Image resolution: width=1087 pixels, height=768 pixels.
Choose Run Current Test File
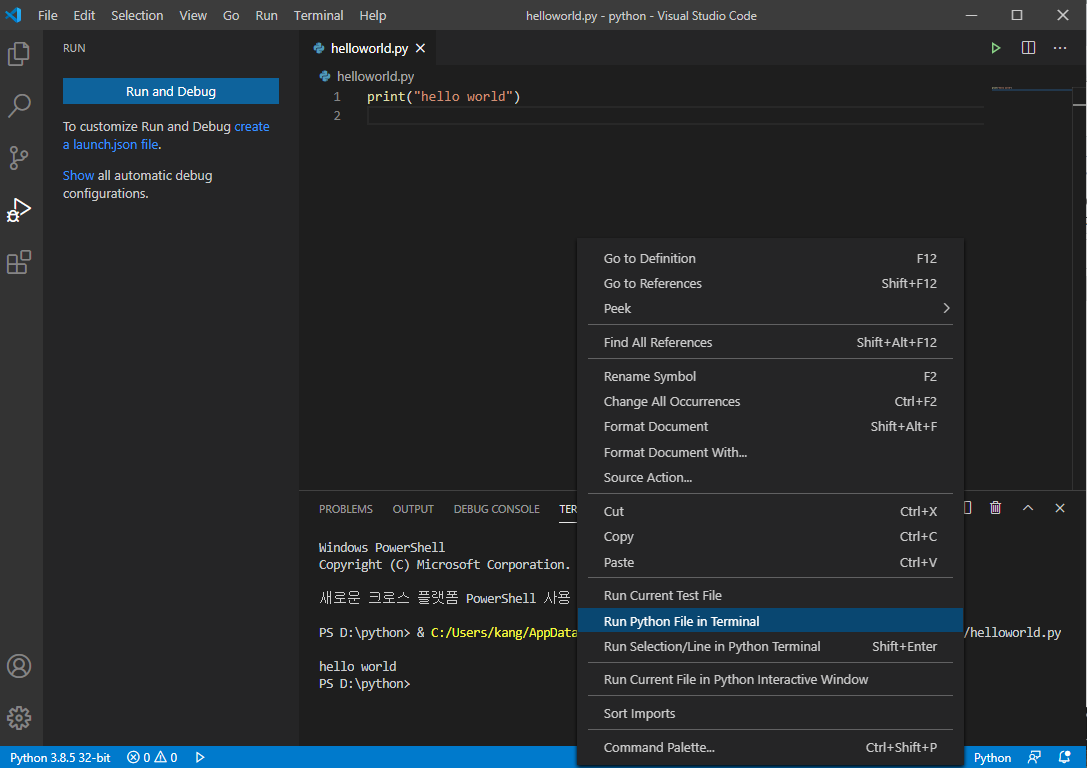coord(770,595)
